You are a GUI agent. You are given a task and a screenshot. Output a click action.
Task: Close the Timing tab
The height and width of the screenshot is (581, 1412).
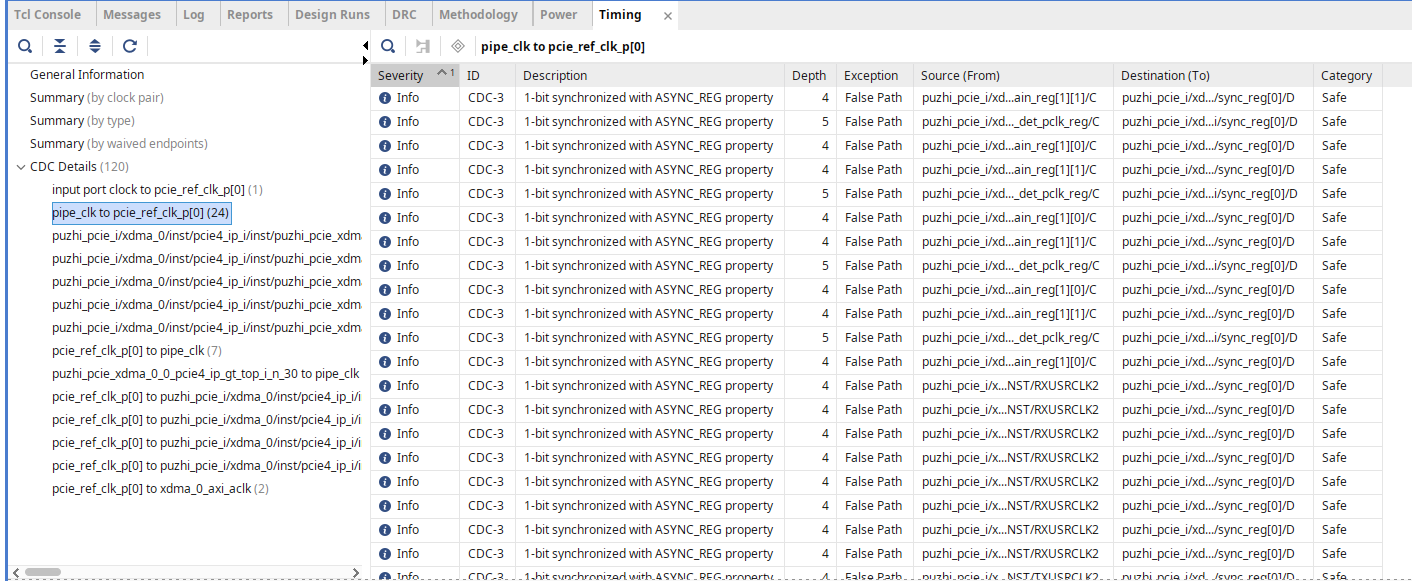tap(668, 15)
